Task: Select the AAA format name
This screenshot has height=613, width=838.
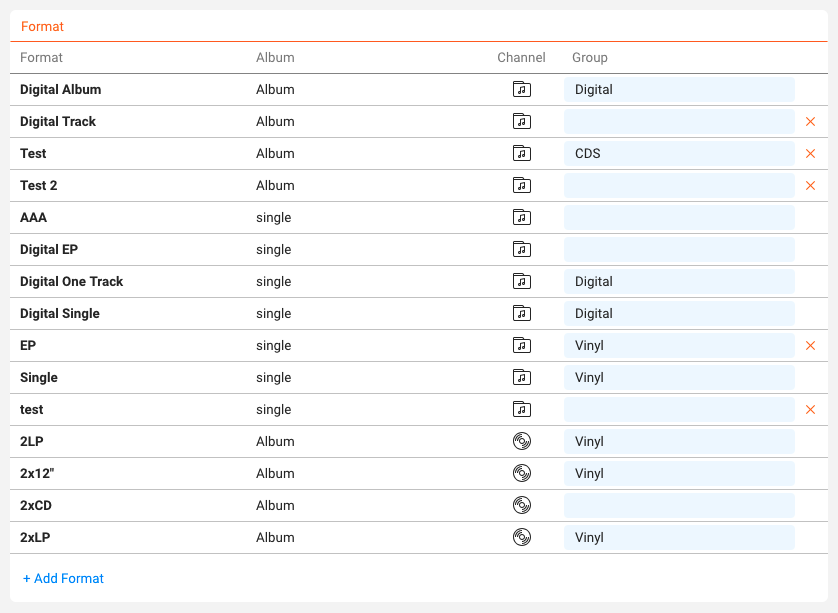Action: (33, 218)
